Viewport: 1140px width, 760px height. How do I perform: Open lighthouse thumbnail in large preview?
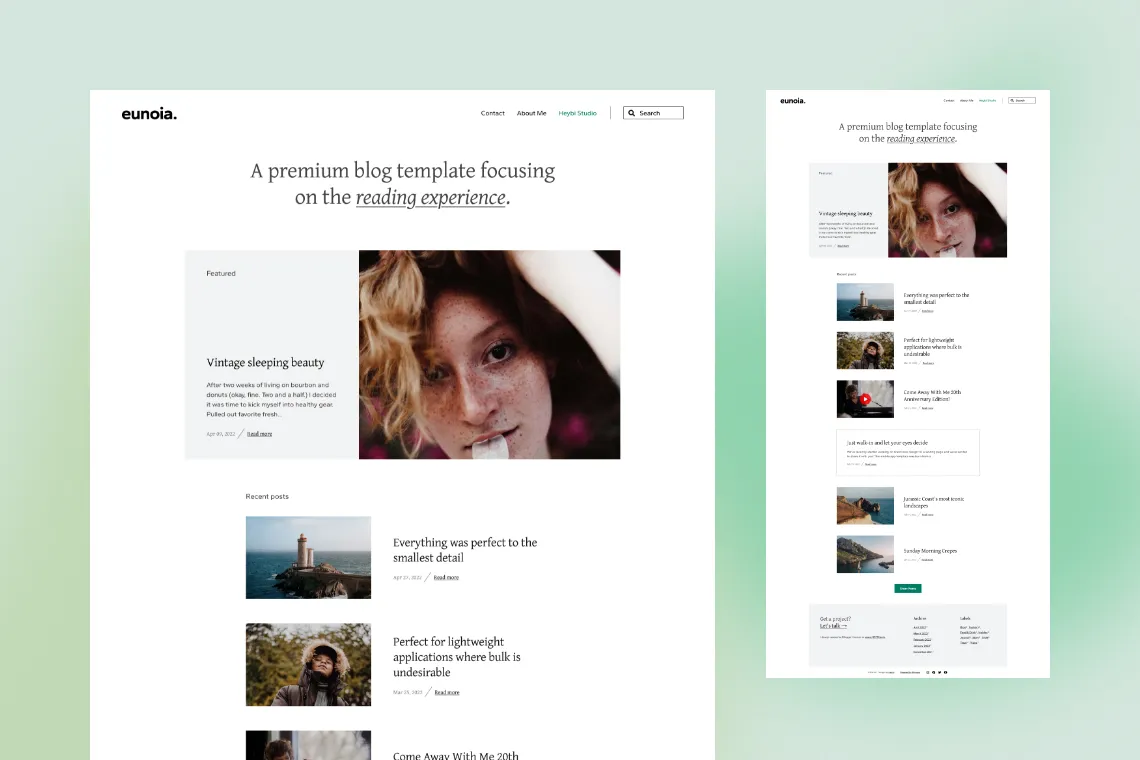[308, 557]
